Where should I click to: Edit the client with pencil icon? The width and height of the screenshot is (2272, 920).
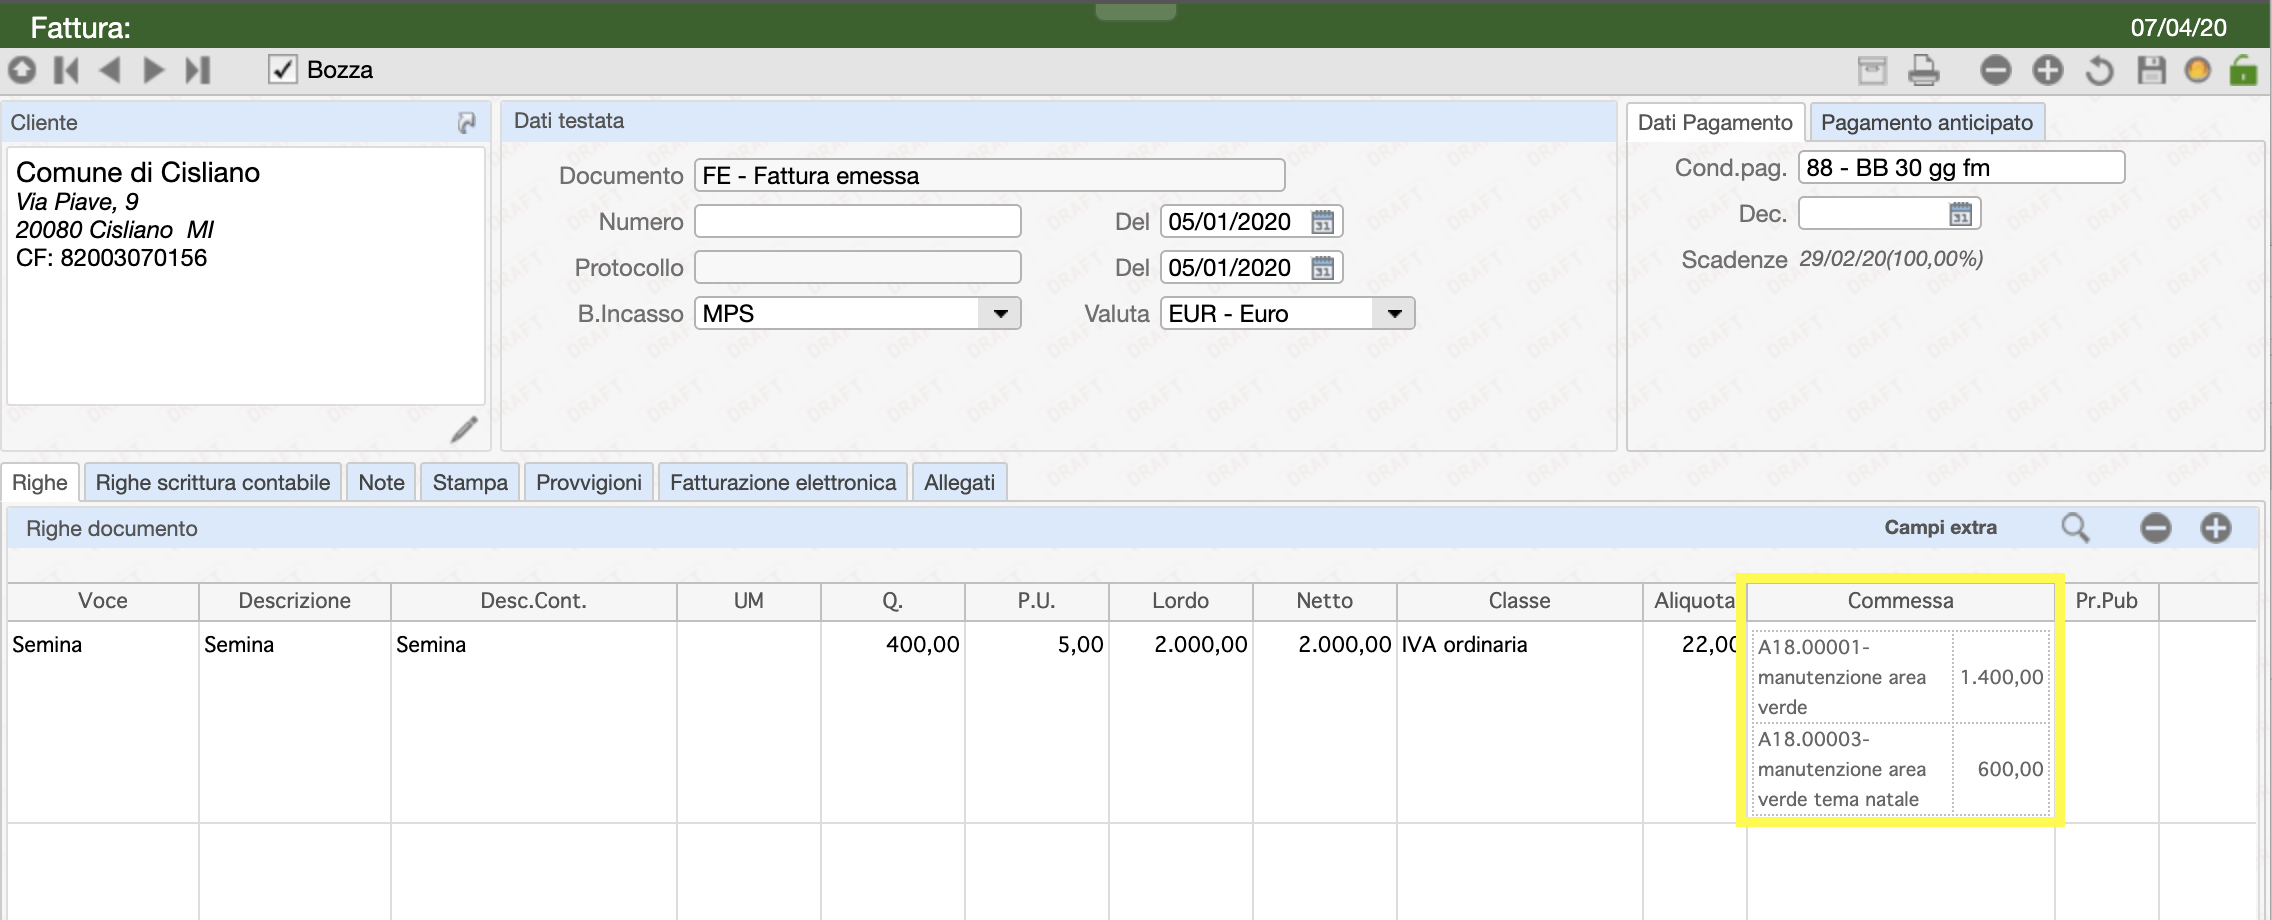[x=464, y=429]
